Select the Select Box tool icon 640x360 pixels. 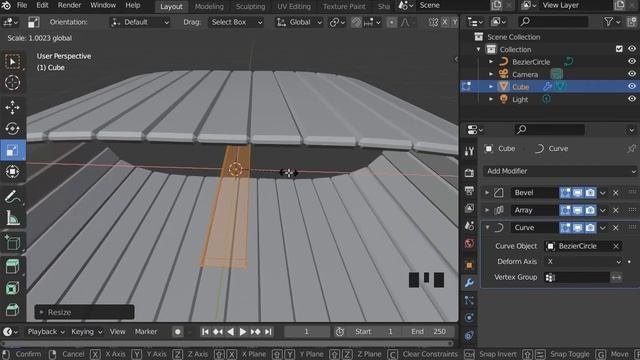tap(12, 62)
